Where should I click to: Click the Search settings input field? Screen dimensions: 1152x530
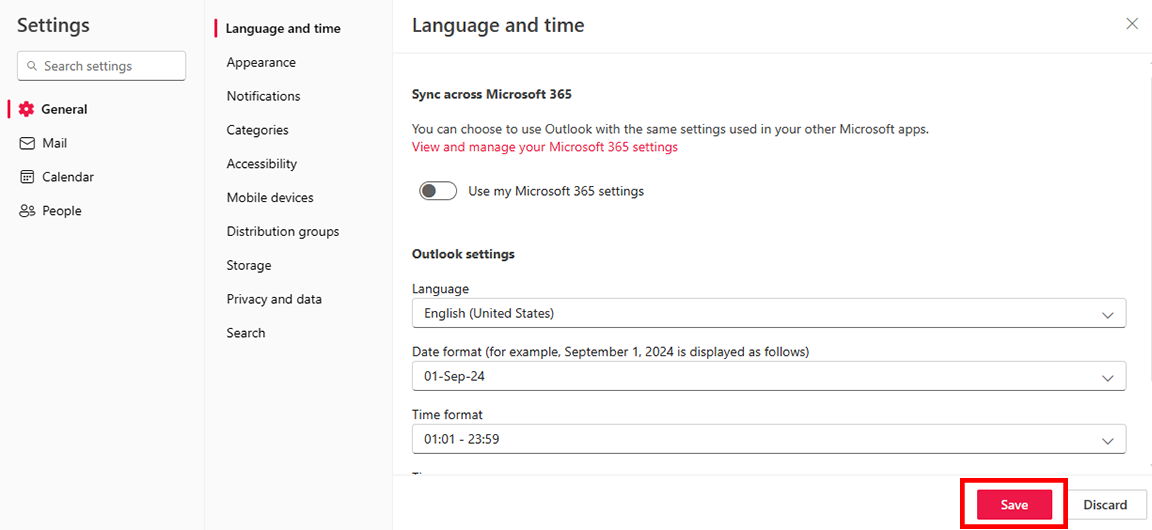tap(110, 66)
